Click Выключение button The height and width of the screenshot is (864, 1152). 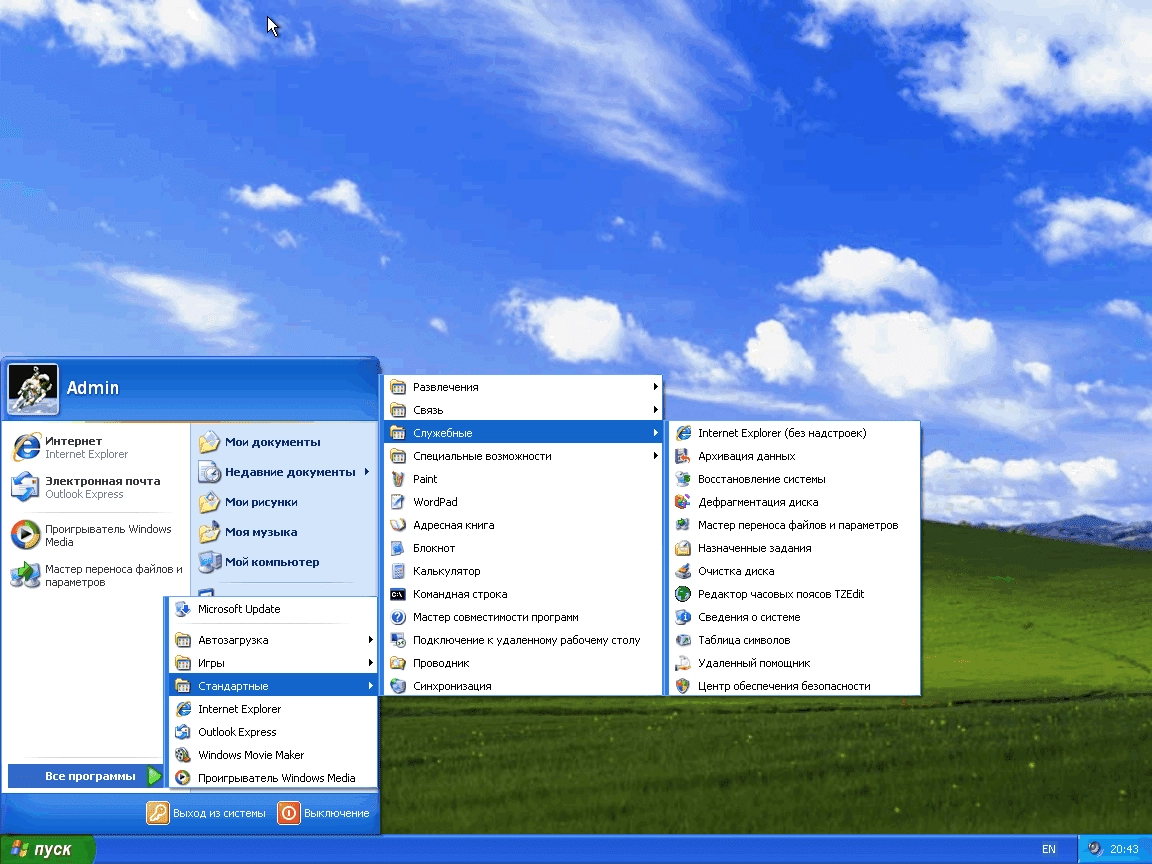pyautogui.click(x=324, y=813)
